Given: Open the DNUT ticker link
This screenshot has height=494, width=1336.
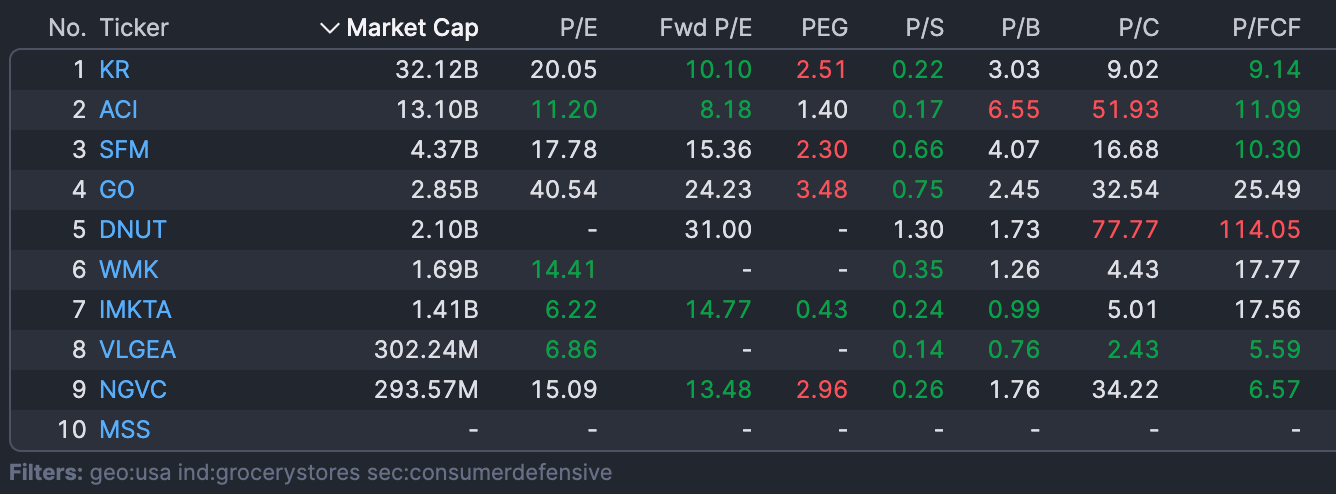Looking at the screenshot, I should pos(133,230).
